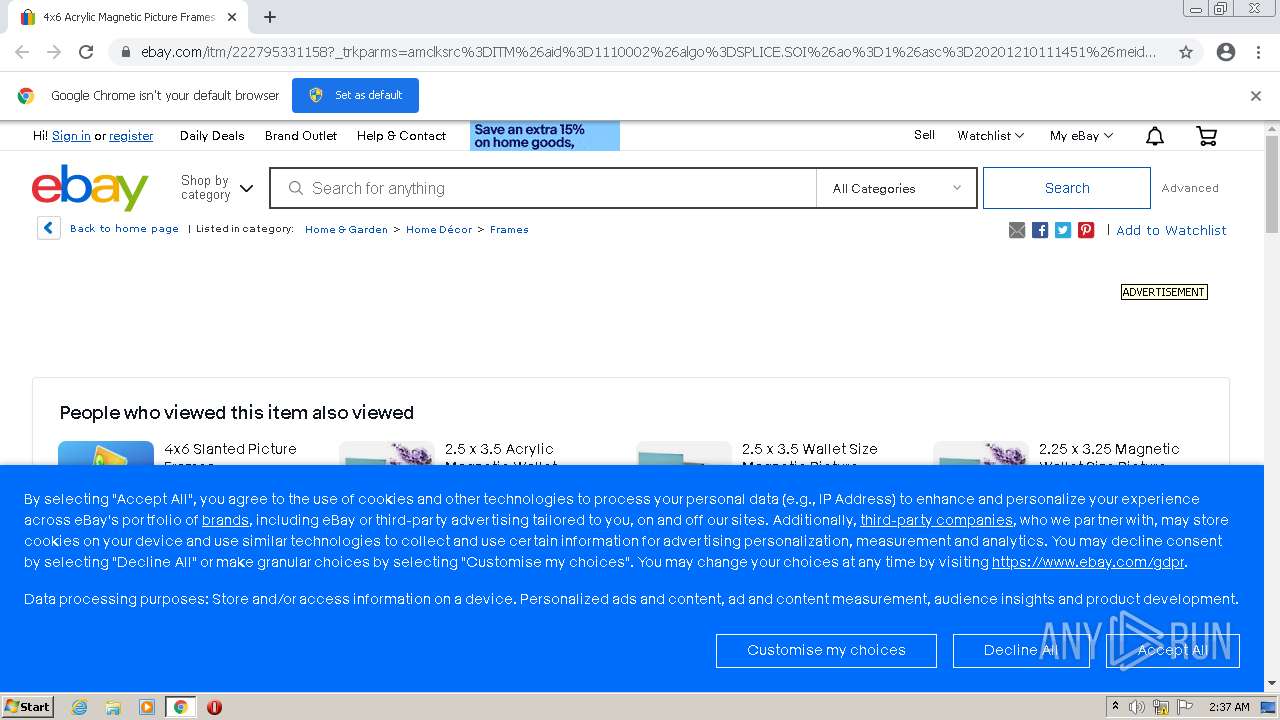1280x720 pixels.
Task: Open Chrome profile icon
Action: [x=1226, y=52]
